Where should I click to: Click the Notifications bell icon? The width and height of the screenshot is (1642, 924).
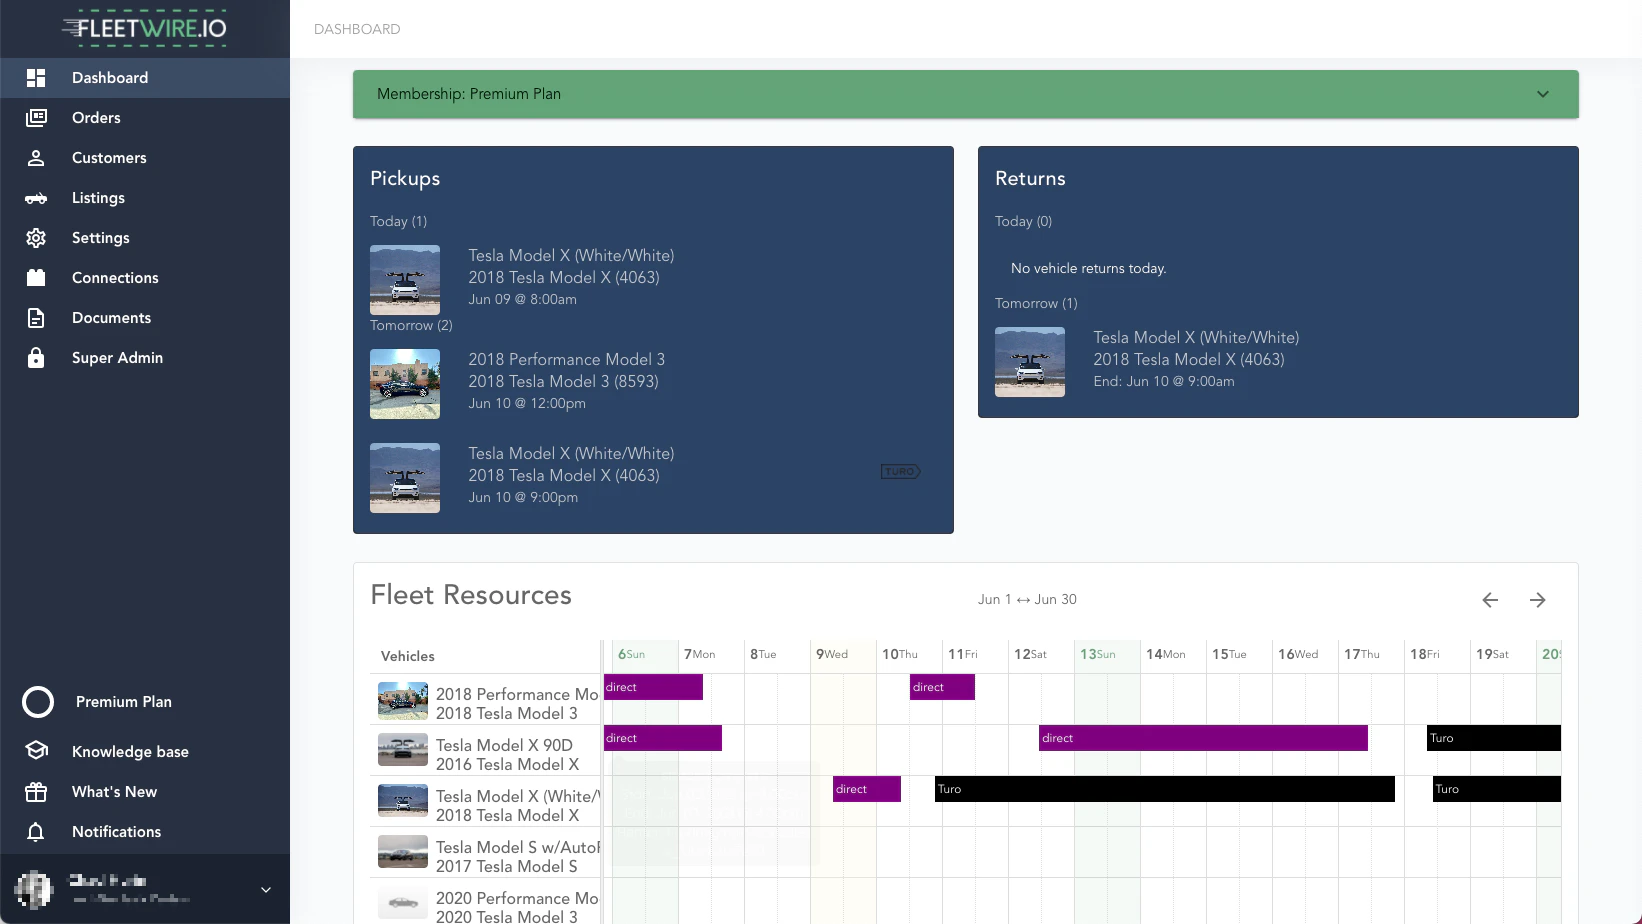click(x=36, y=831)
